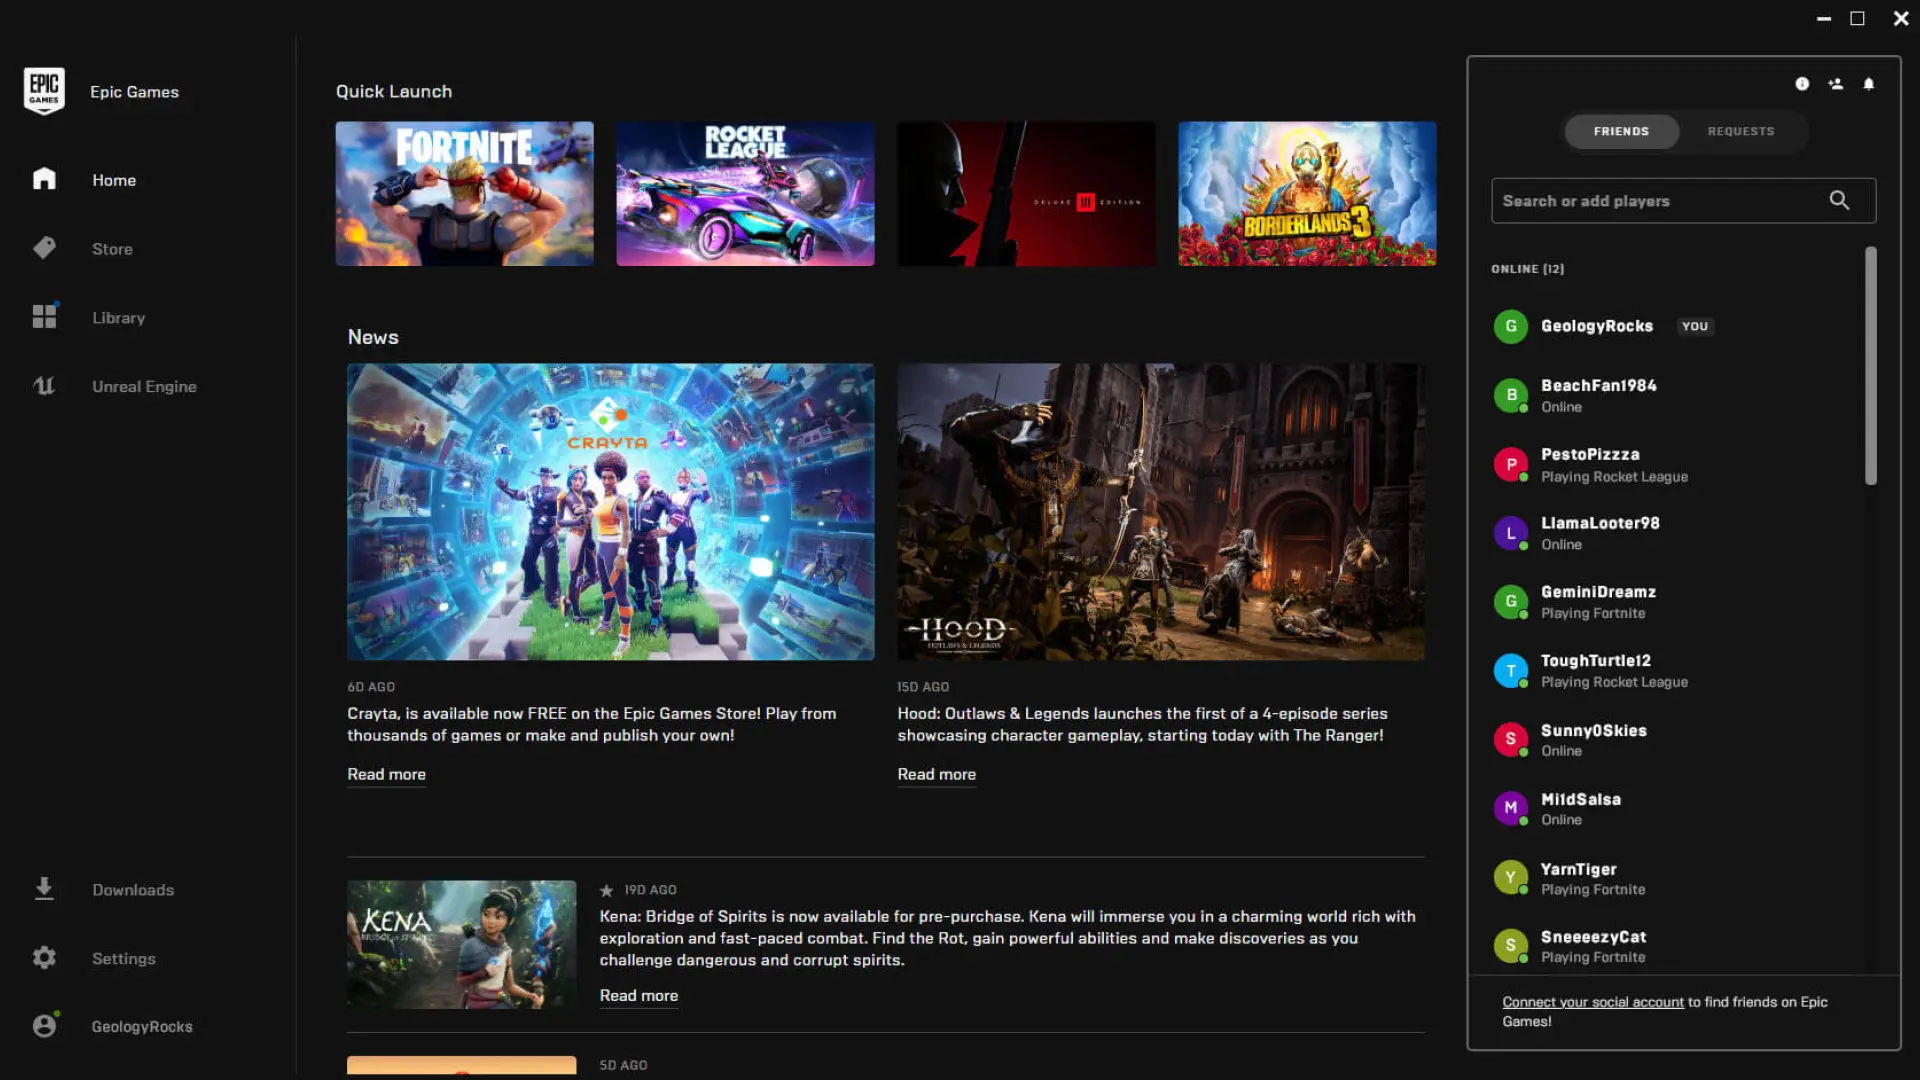
Task: Read more about the Crayta news
Action: click(386, 774)
